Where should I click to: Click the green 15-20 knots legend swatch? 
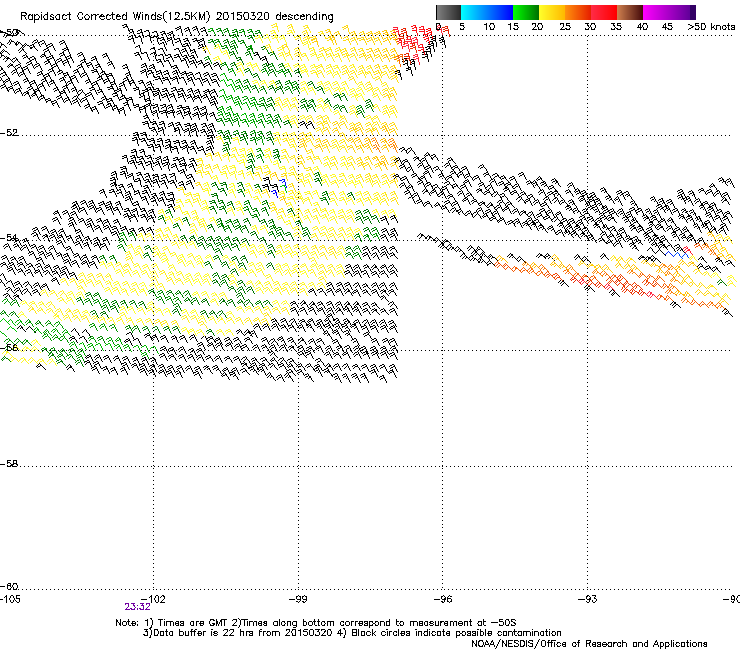(526, 12)
